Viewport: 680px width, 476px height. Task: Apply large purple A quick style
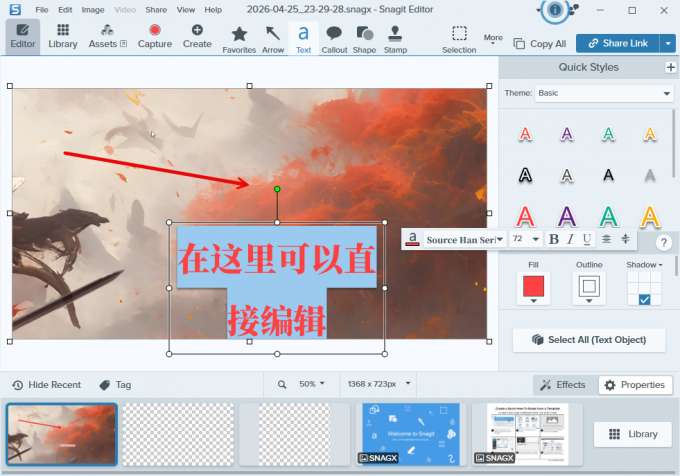click(567, 216)
